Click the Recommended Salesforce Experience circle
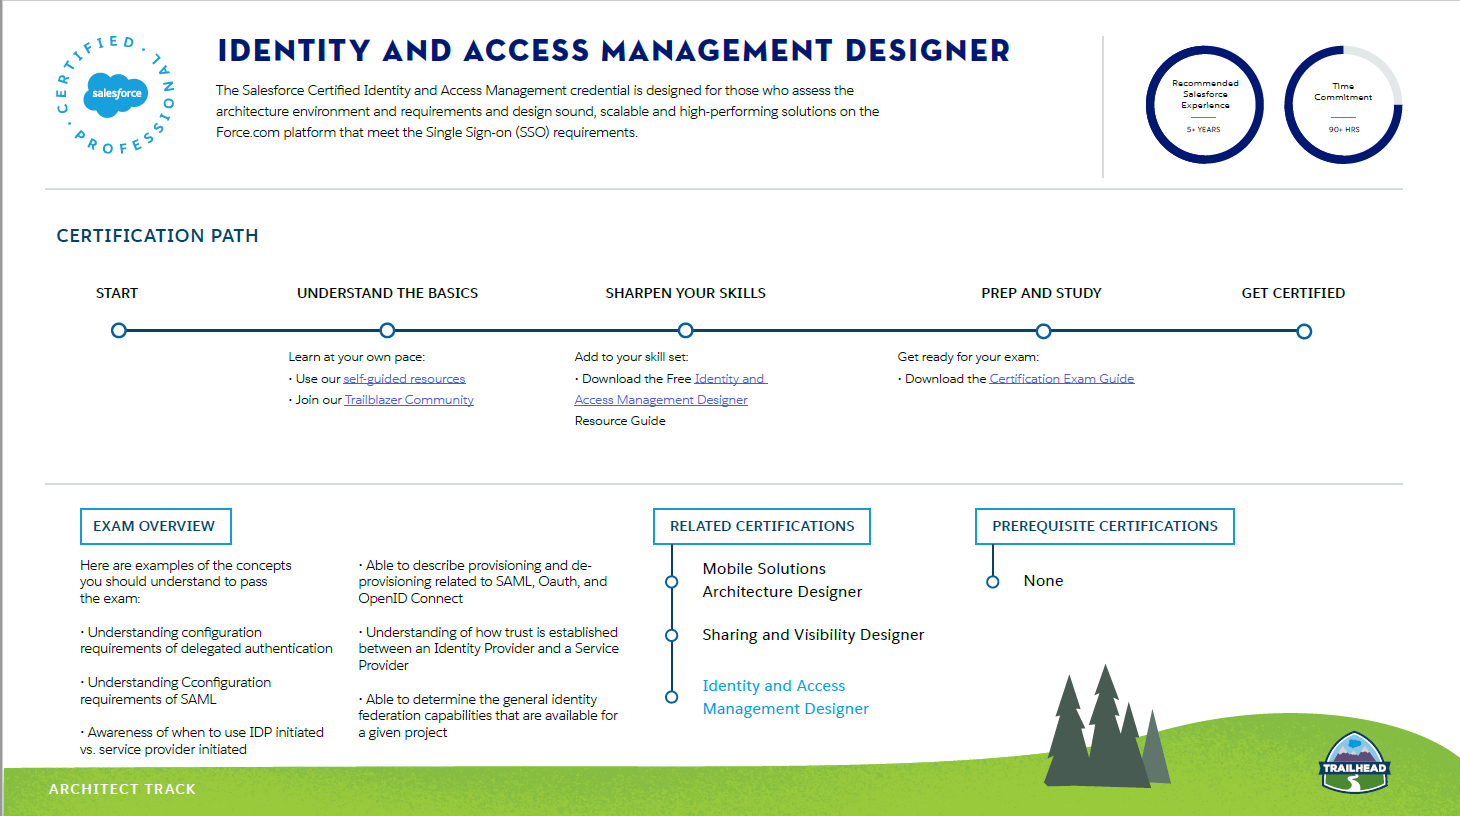Screen dimensions: 1460x816 (1204, 105)
